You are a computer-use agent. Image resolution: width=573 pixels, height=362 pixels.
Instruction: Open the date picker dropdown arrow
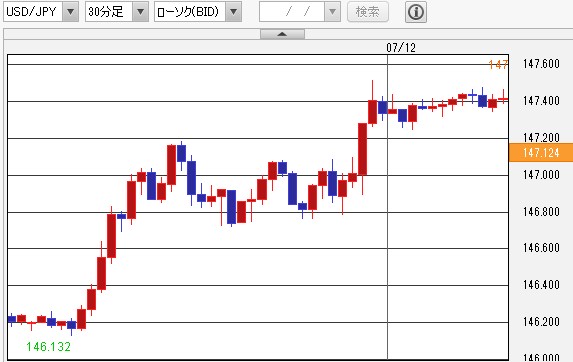click(x=333, y=12)
